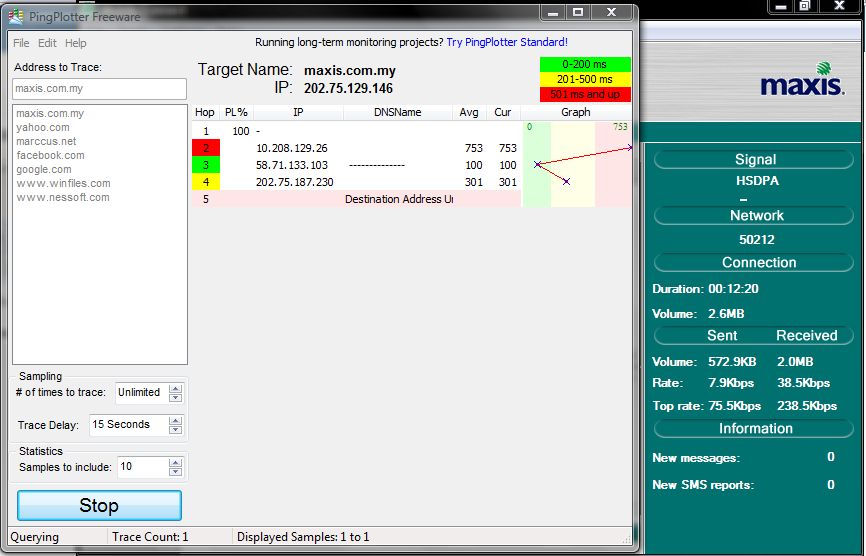
Task: Select the yellow hop 4 cell
Action: coord(206,182)
